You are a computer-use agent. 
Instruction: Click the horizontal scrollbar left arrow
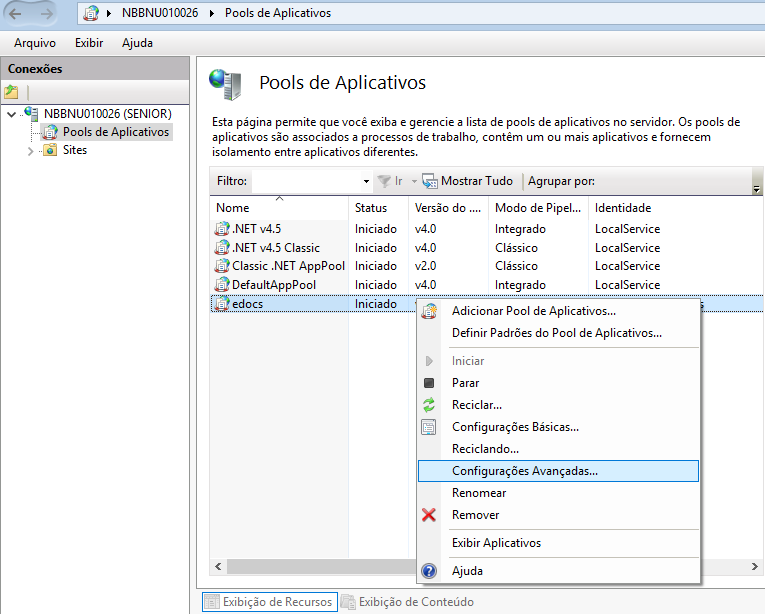218,566
